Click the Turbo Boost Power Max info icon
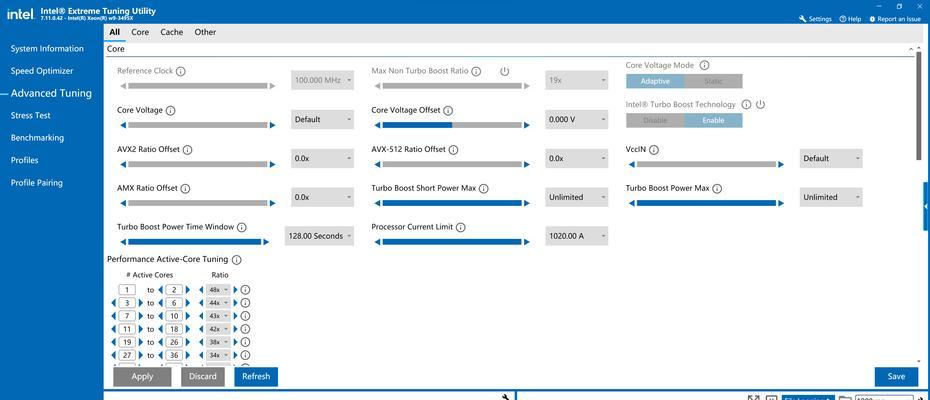930x400 pixels. click(716, 189)
